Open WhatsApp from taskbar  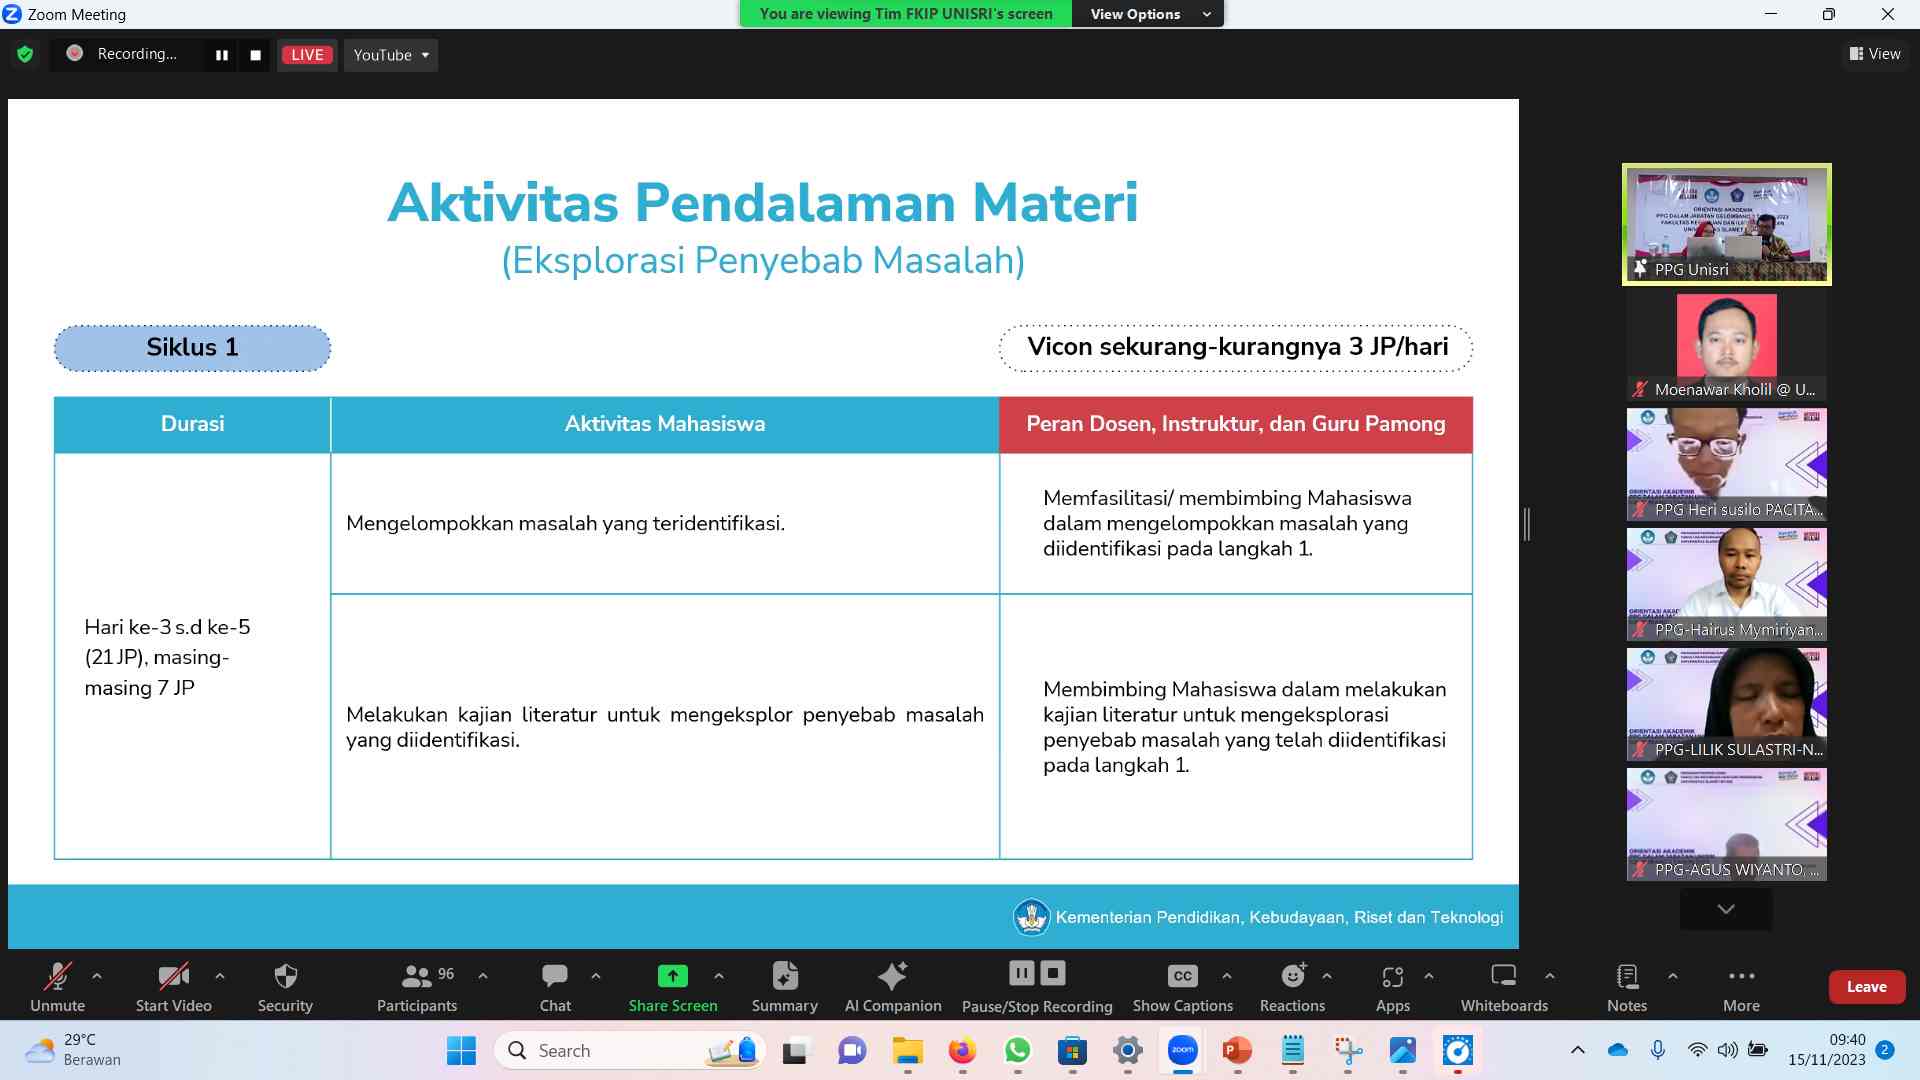(x=1017, y=1051)
